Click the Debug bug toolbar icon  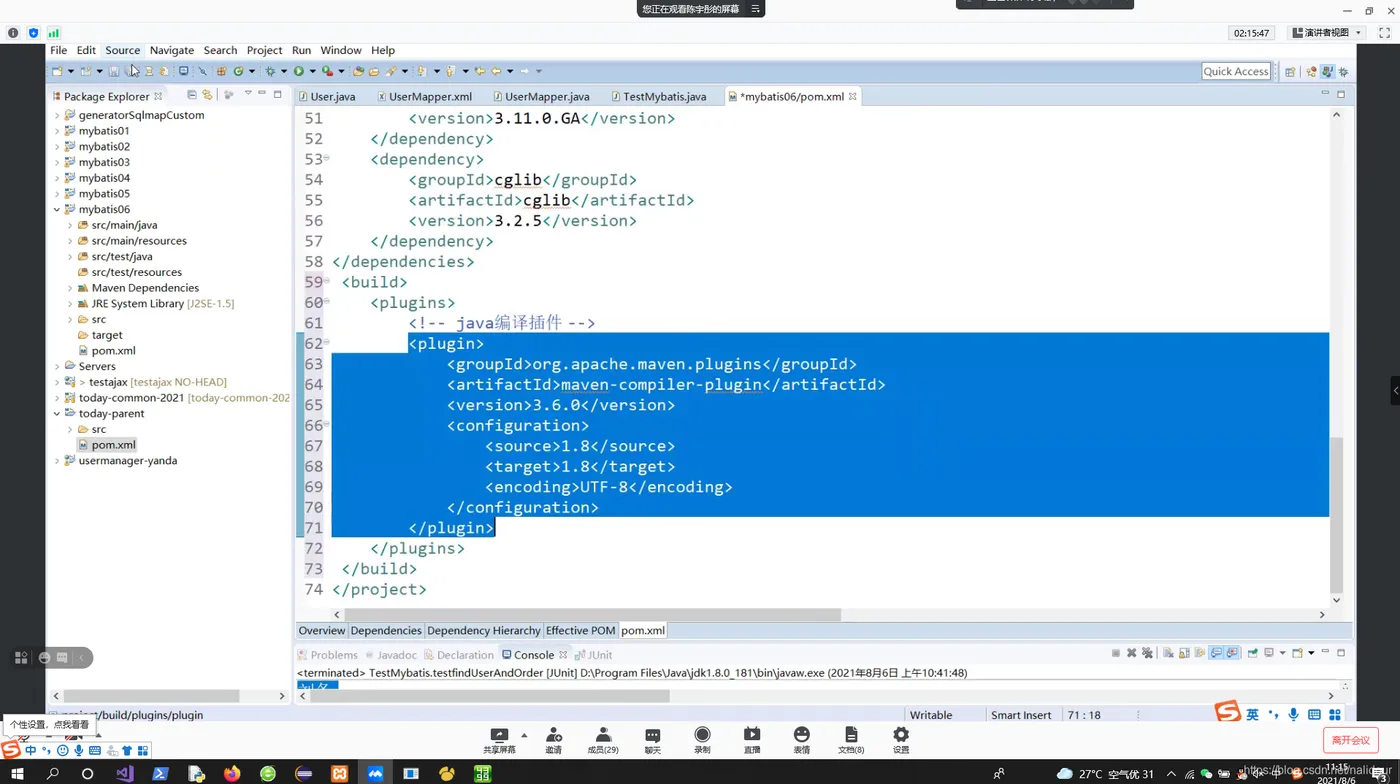coord(270,71)
